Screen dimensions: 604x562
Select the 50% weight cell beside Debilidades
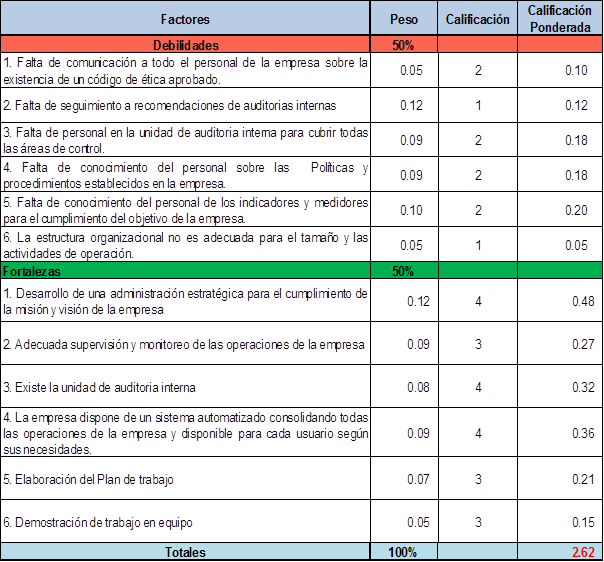[x=404, y=45]
